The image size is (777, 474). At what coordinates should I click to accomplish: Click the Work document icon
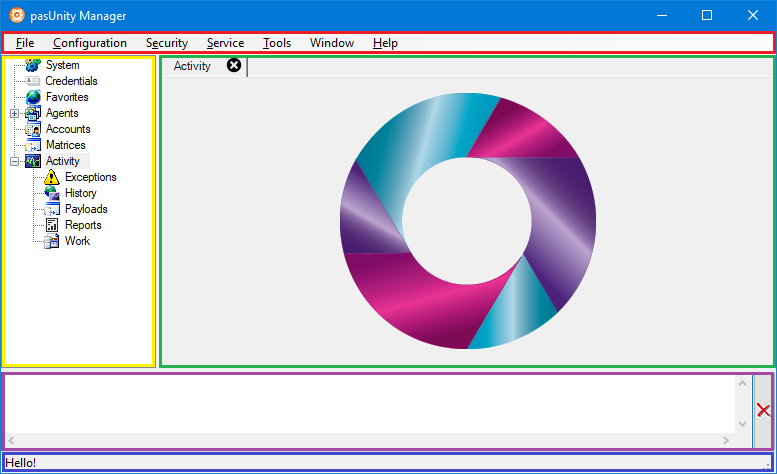[52, 241]
